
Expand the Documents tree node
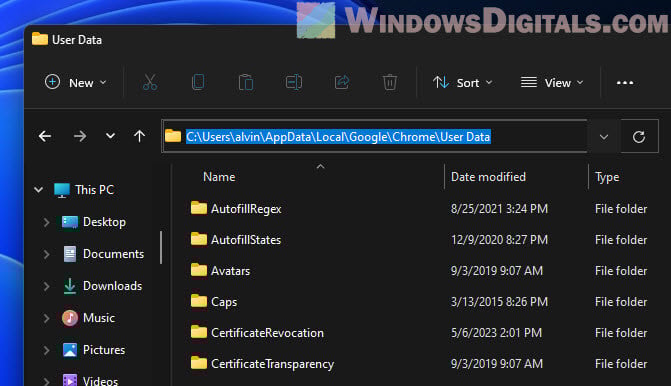click(46, 254)
